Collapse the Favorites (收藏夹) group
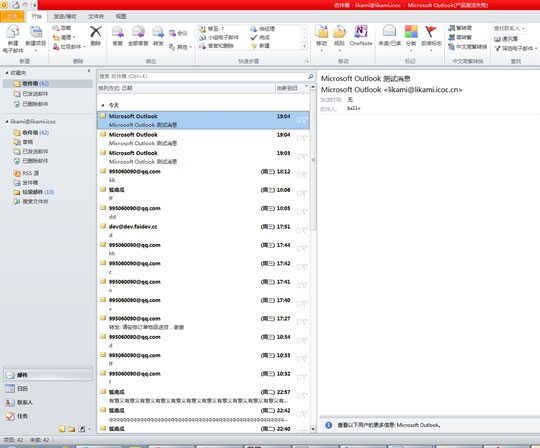The width and height of the screenshot is (540, 448). 7,73
